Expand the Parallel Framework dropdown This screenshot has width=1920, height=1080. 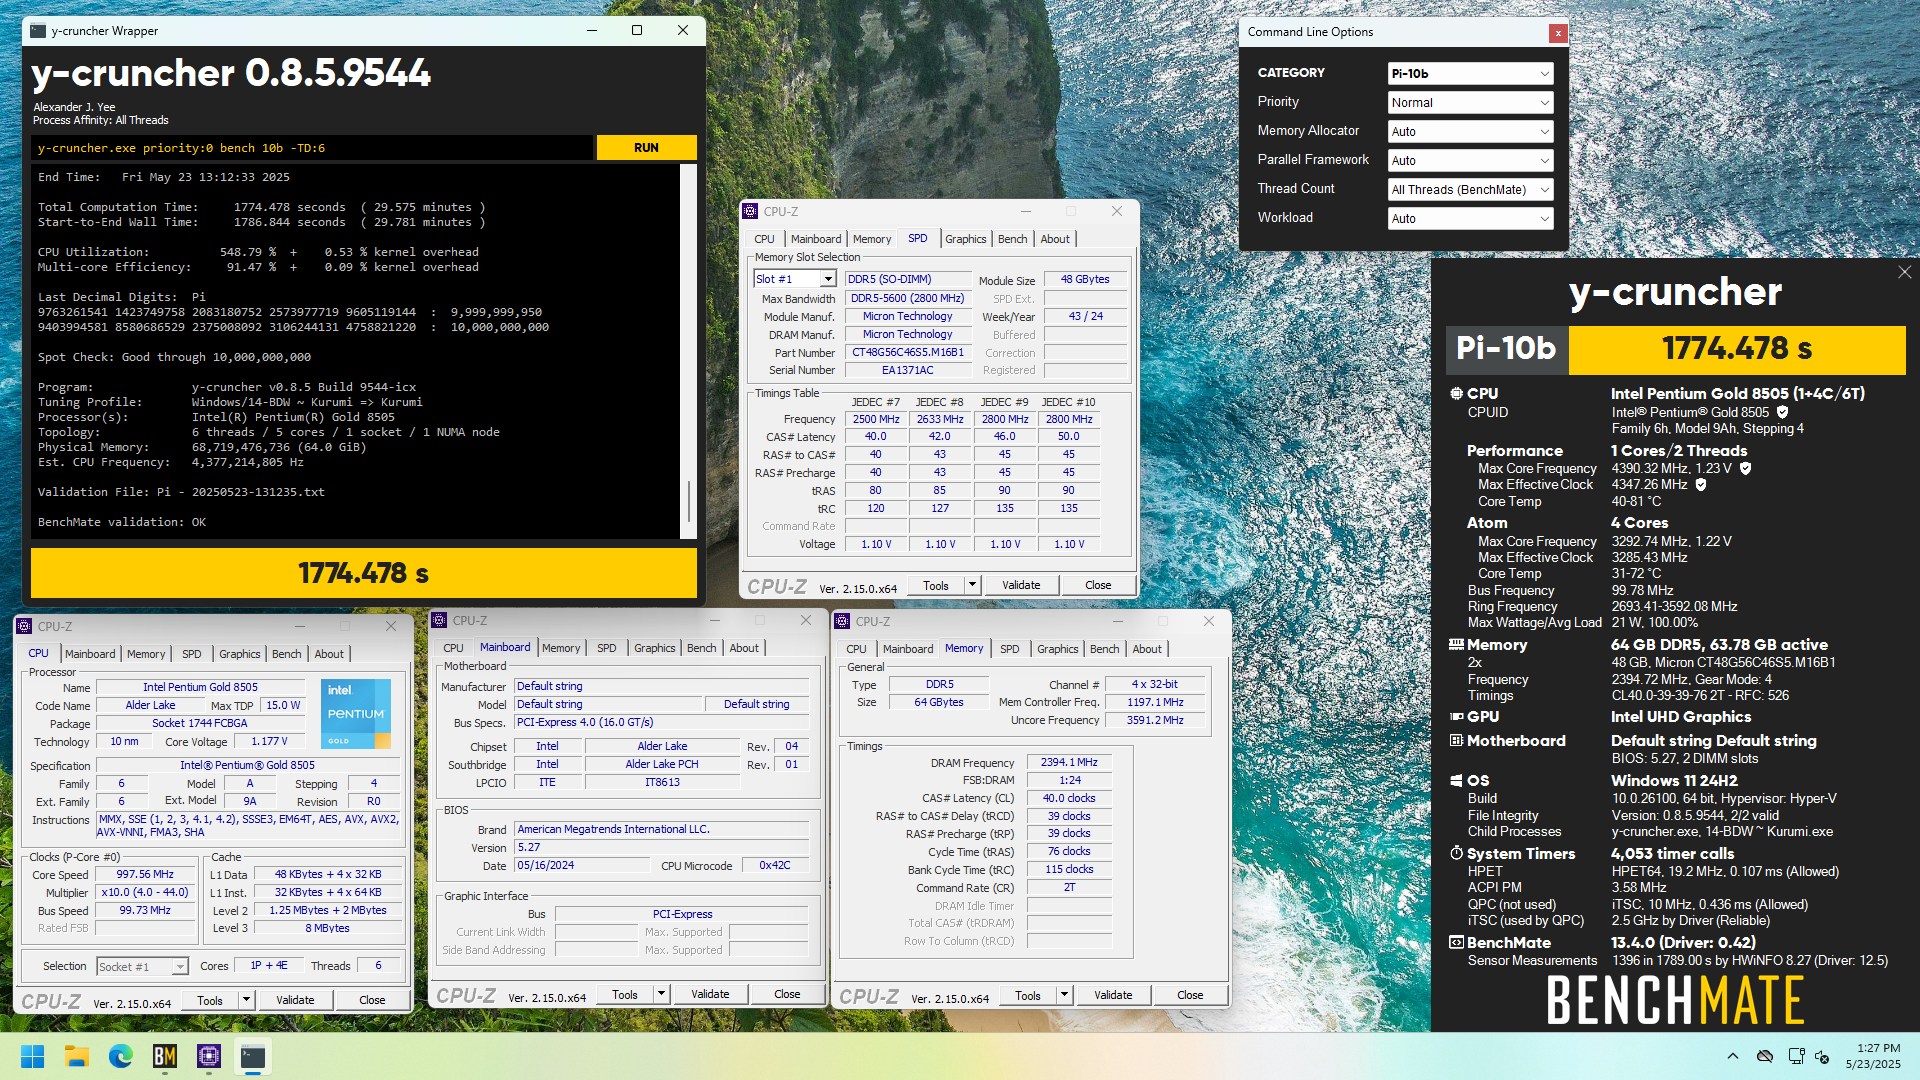(1470, 160)
